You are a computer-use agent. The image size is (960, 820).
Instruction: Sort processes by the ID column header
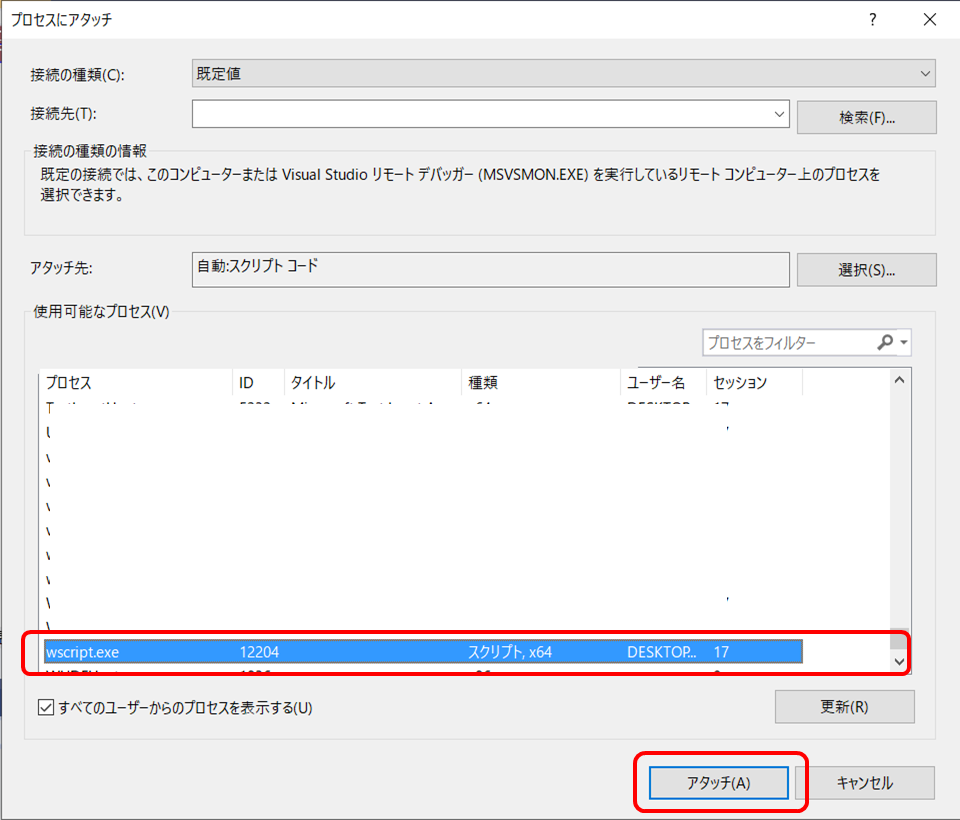click(x=248, y=382)
